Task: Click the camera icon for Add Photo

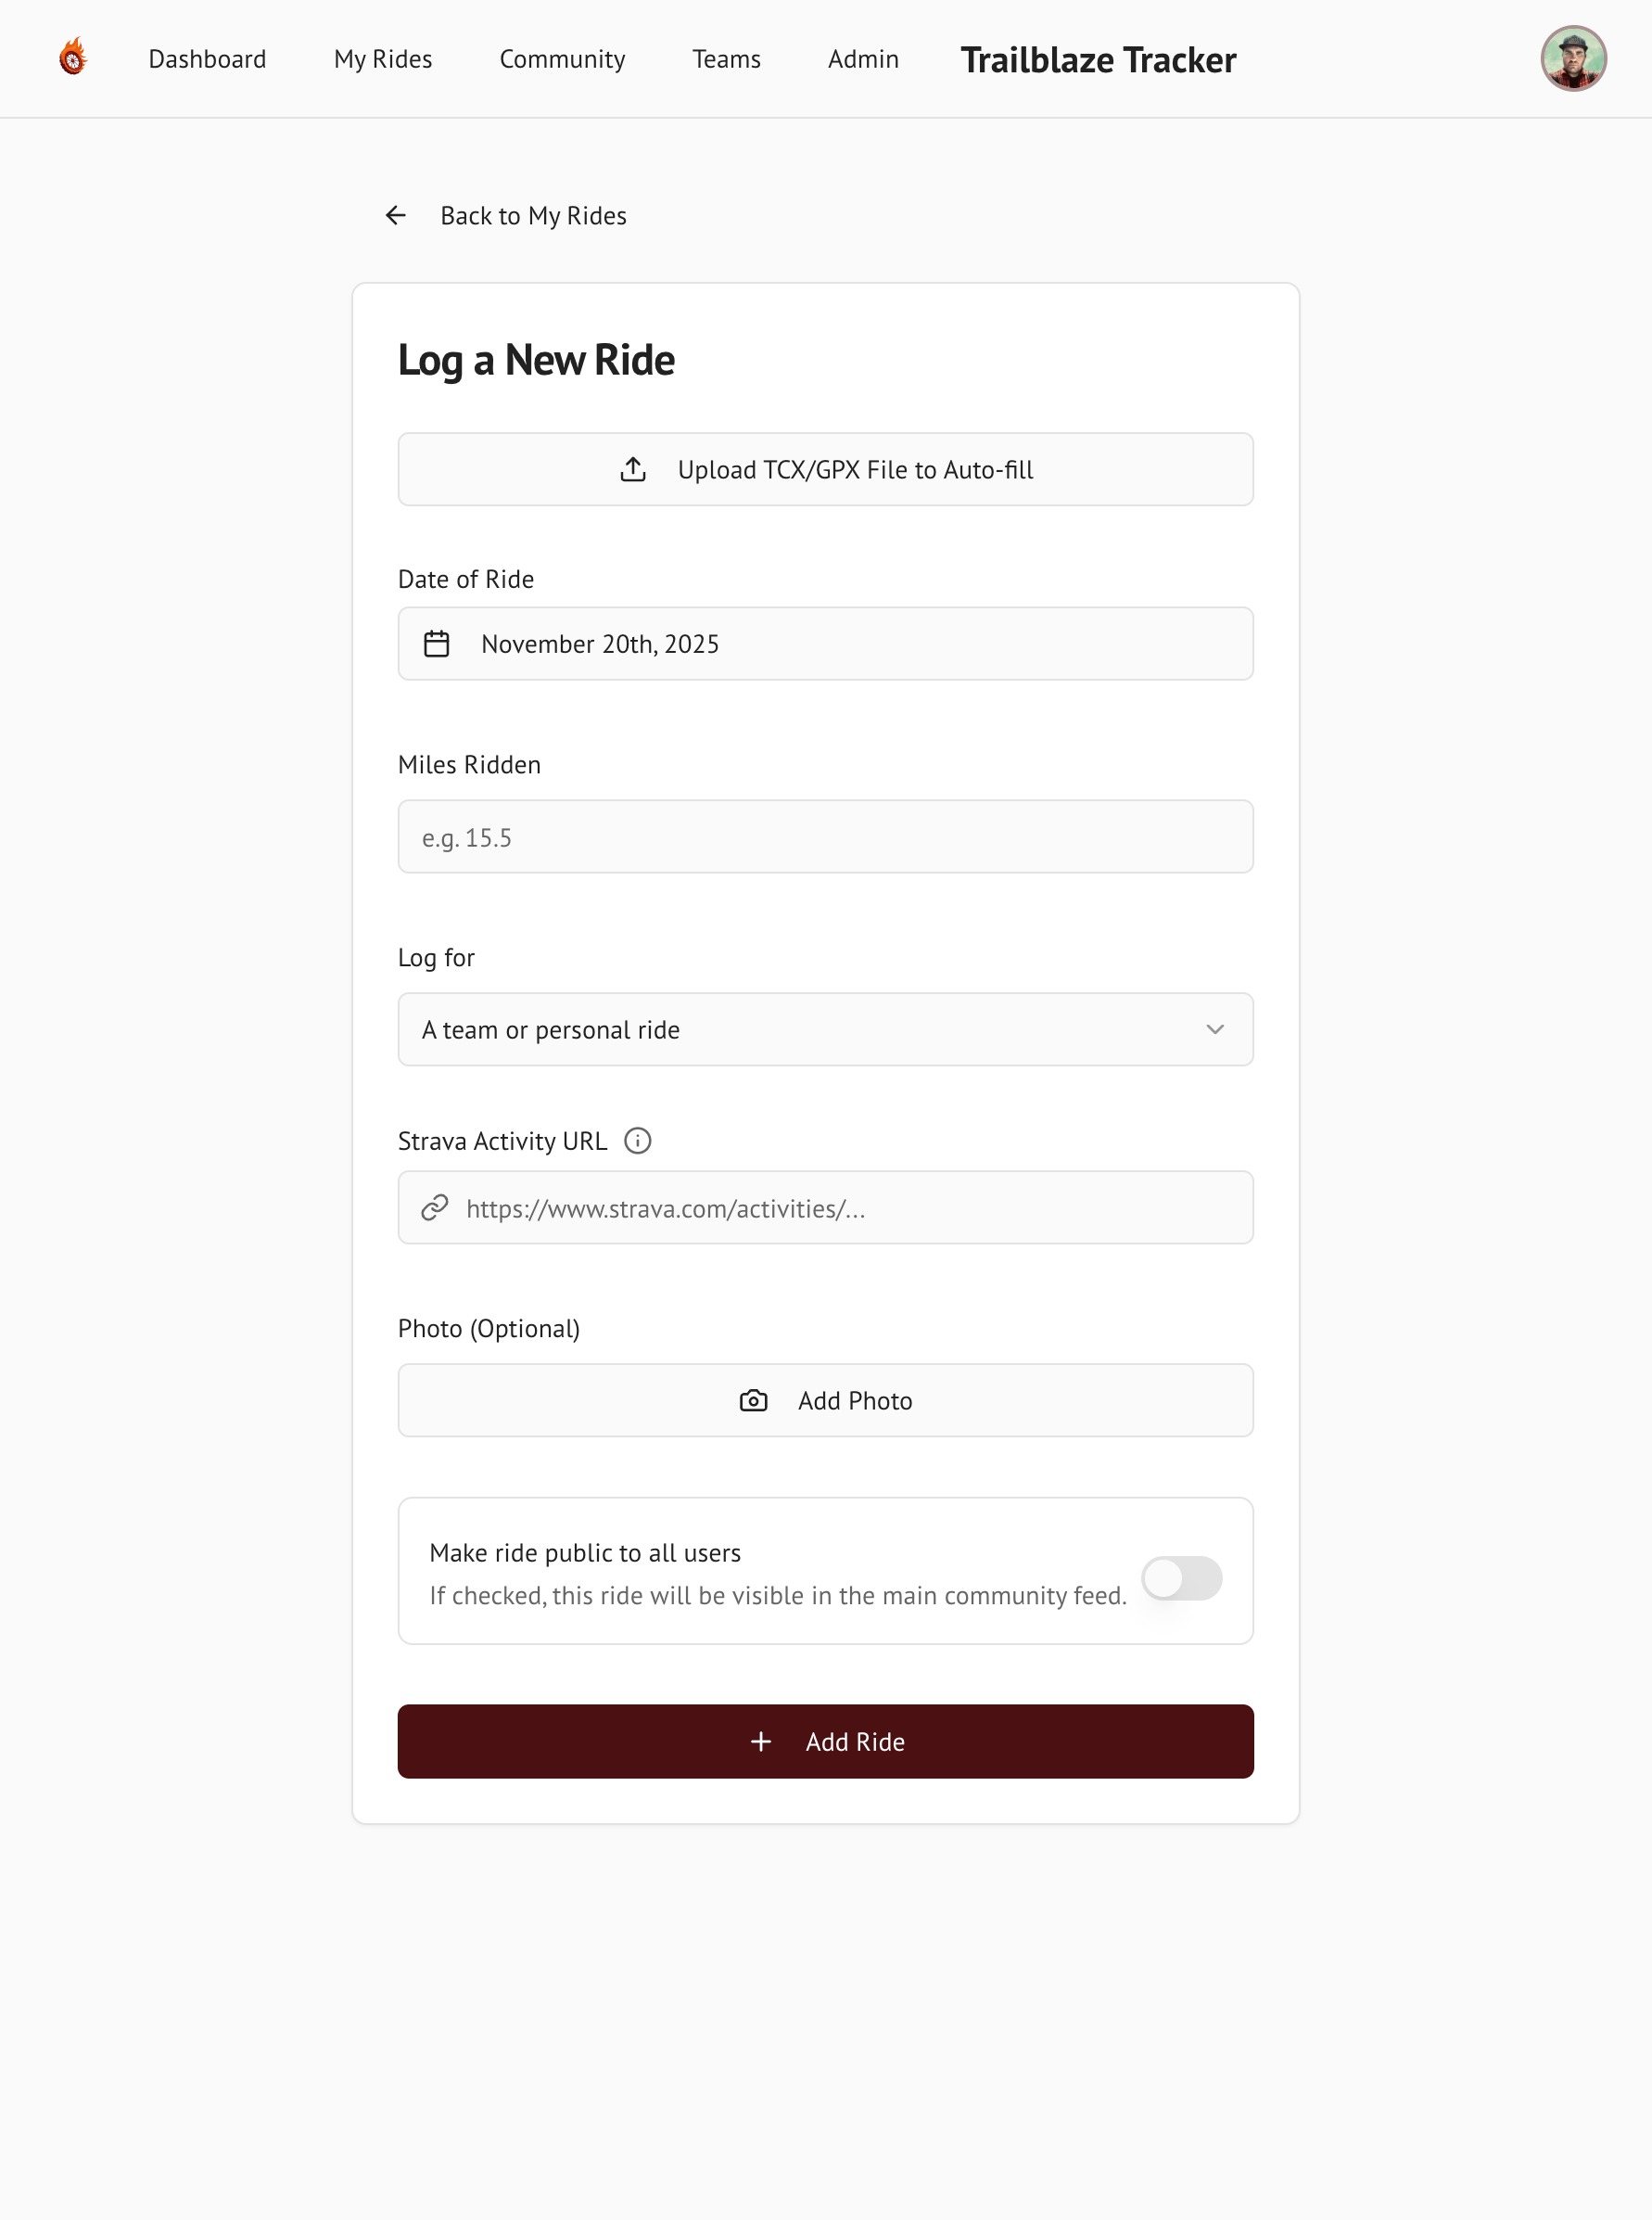Action: click(x=753, y=1401)
